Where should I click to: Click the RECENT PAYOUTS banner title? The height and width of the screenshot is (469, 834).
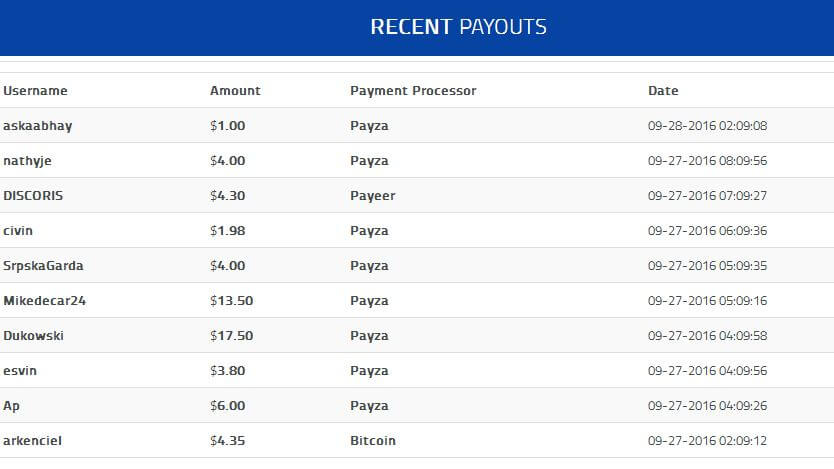pos(458,27)
